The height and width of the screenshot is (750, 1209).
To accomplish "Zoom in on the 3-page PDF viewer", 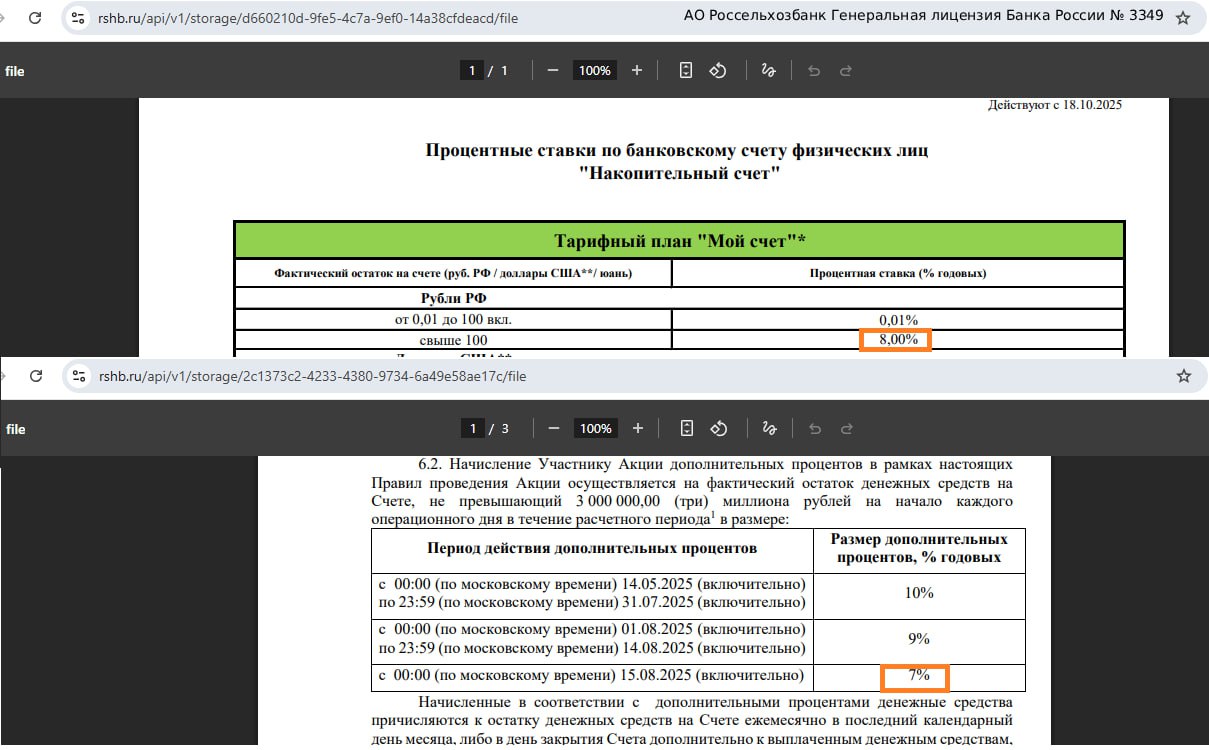I will pos(638,428).
